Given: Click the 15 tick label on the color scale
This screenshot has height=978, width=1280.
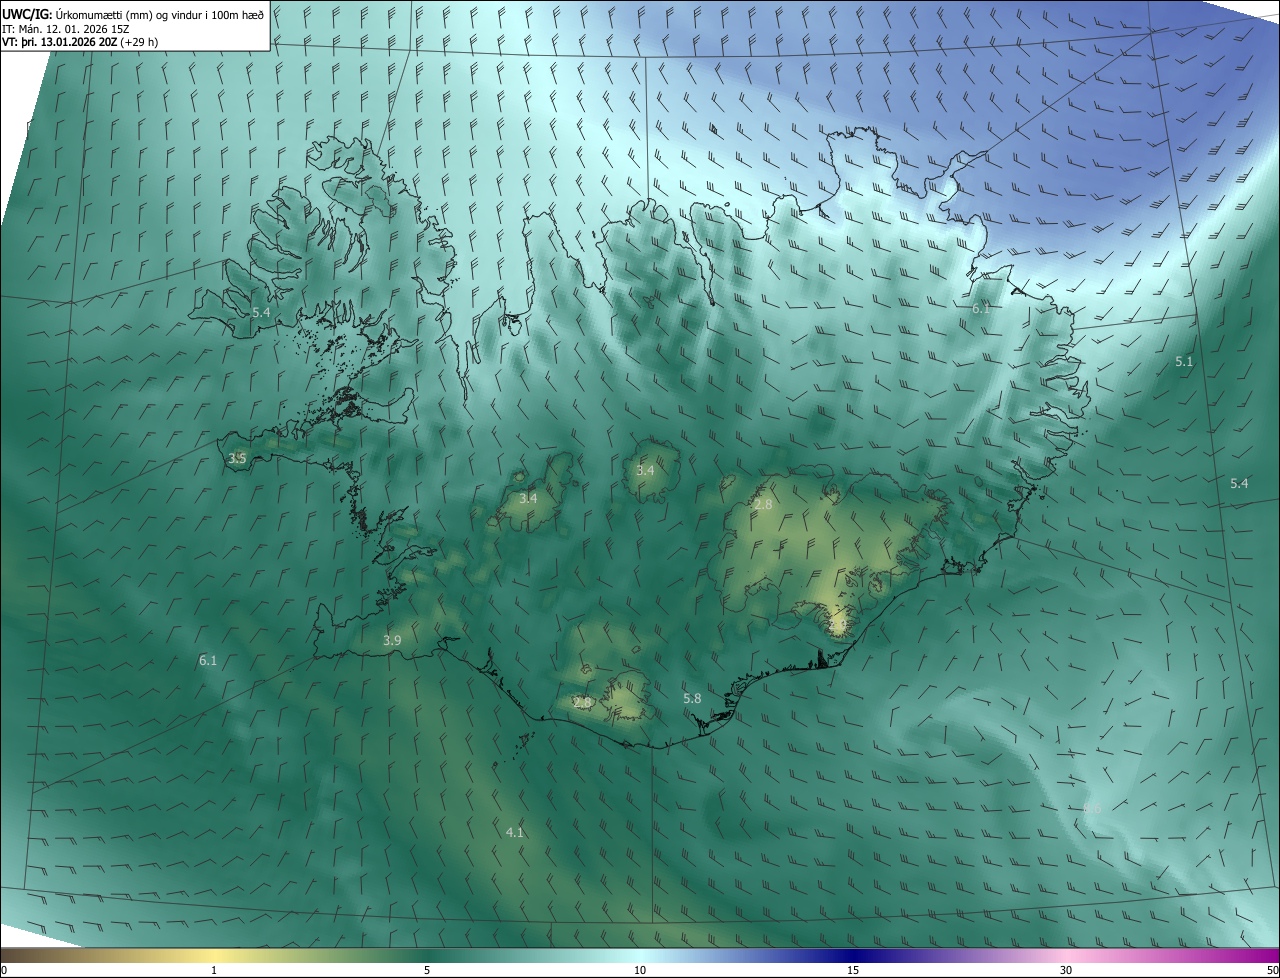Looking at the screenshot, I should [853, 970].
